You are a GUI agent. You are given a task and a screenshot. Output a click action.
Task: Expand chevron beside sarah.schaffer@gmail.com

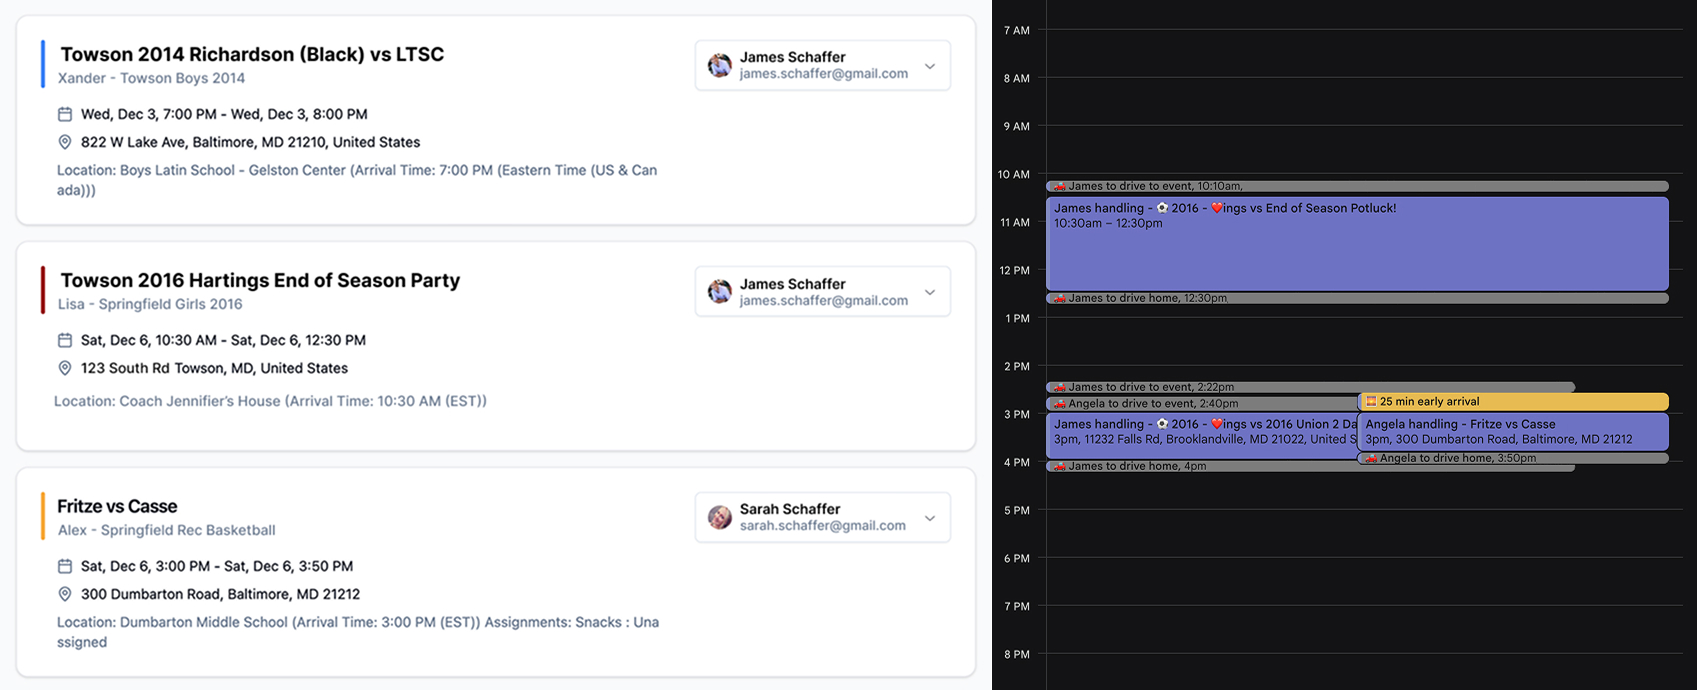[930, 518]
